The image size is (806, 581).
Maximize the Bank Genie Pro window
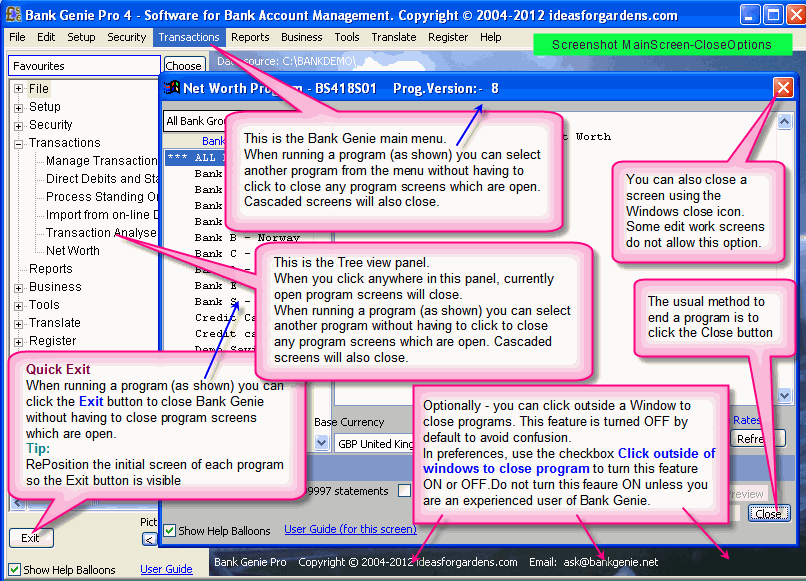coord(773,14)
